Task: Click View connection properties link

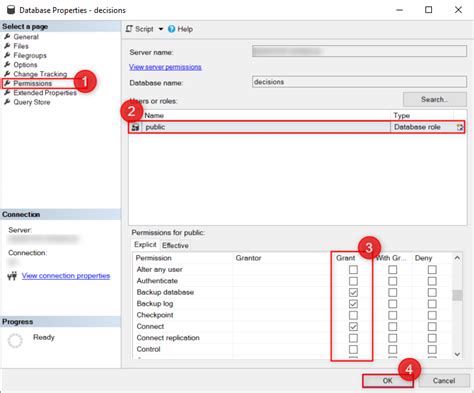Action: pos(66,276)
